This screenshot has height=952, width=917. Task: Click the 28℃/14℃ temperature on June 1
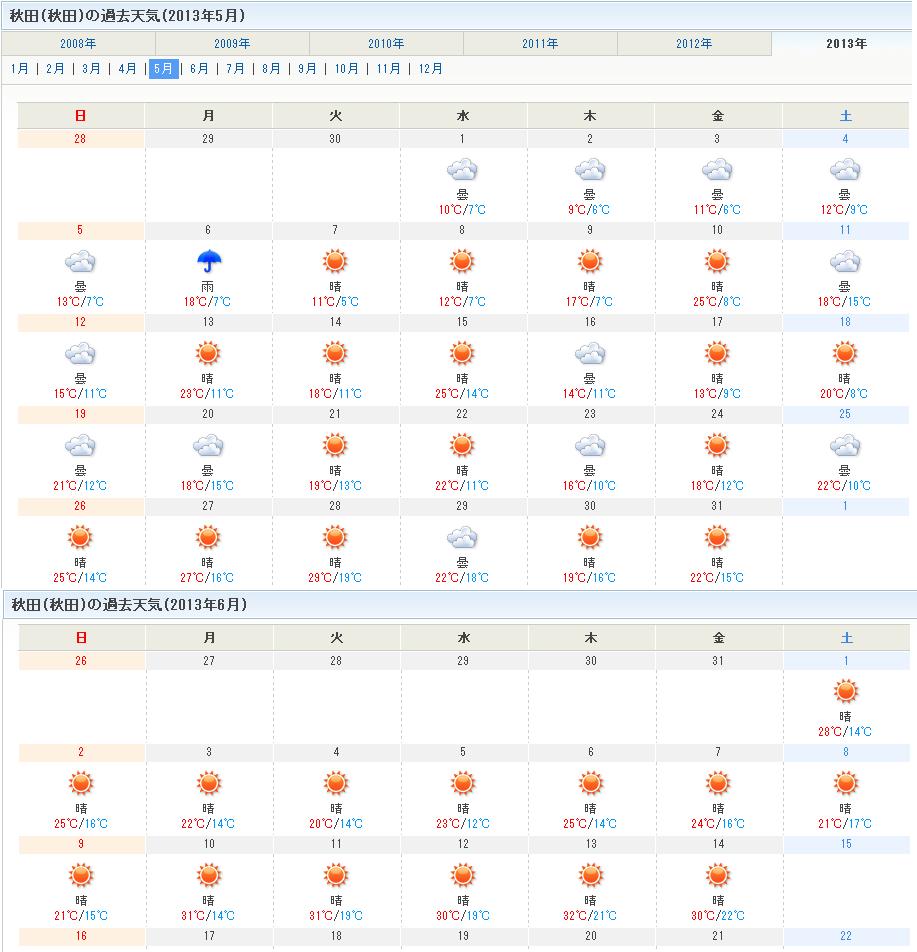[x=845, y=732]
